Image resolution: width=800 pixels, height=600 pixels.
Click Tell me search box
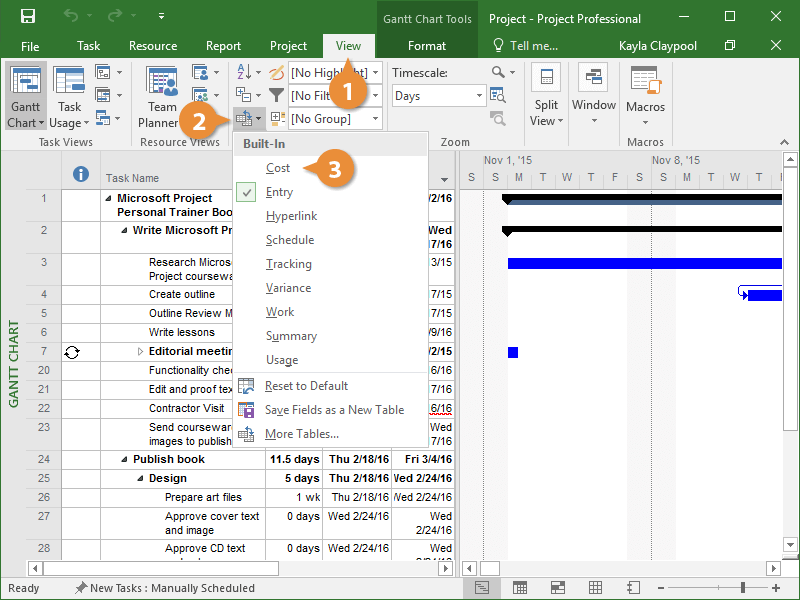(x=526, y=46)
